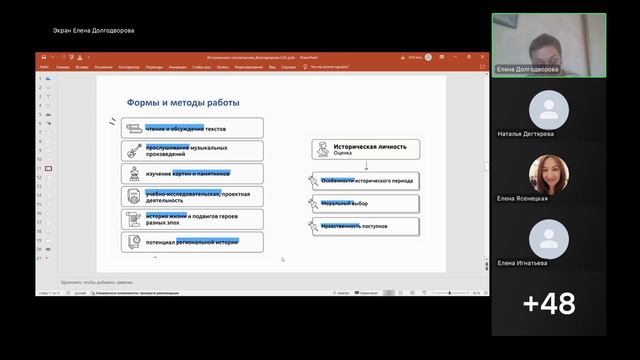
Task: Click scrollbar up arrow at top right
Action: click(486, 75)
